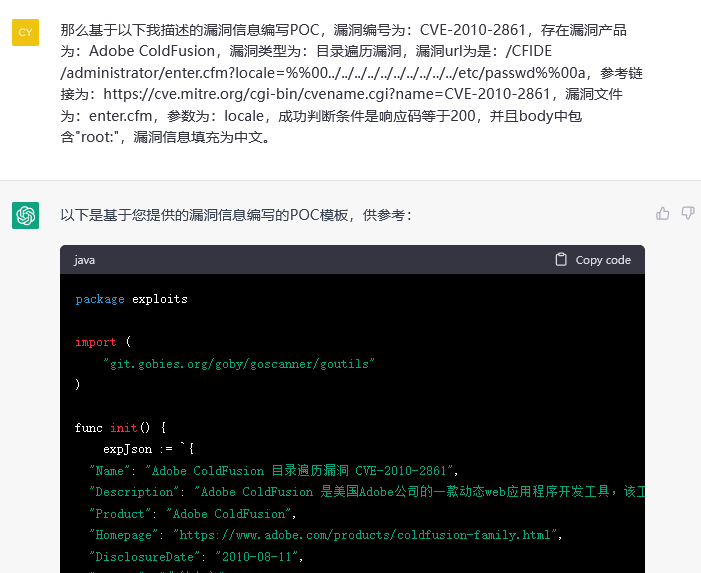Click the CY user avatar
Image resolution: width=701 pixels, height=573 pixels.
[25, 33]
